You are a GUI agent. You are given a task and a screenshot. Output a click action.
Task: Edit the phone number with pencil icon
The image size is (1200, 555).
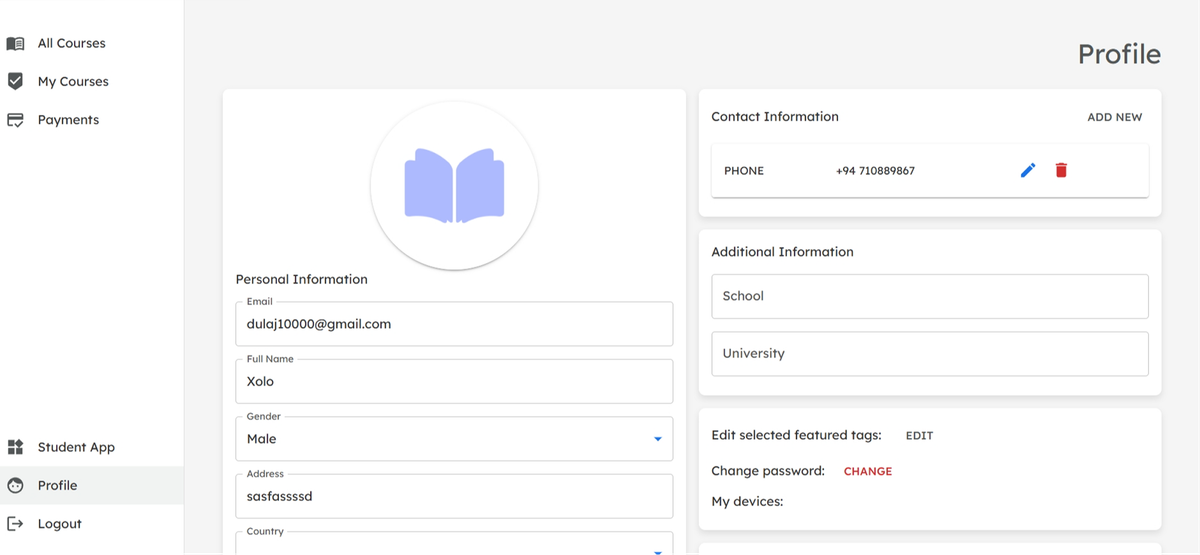(1028, 171)
